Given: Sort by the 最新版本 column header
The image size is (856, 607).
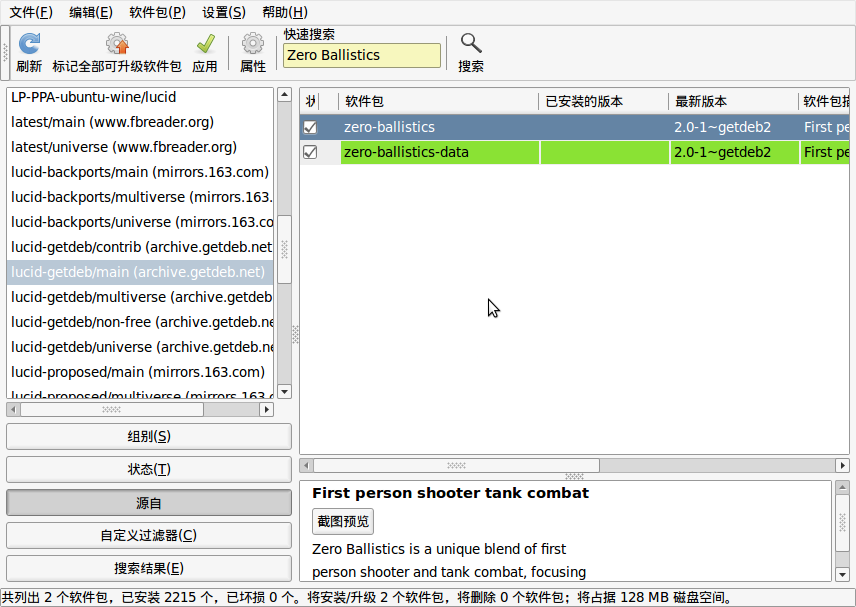Looking at the screenshot, I should tap(733, 102).
